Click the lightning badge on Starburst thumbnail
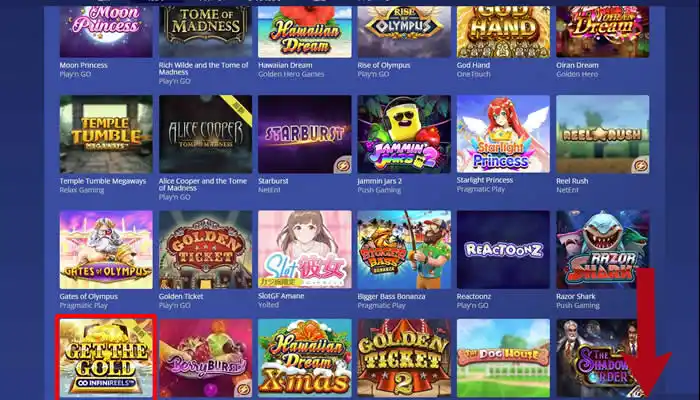The width and height of the screenshot is (700, 400). point(342,166)
